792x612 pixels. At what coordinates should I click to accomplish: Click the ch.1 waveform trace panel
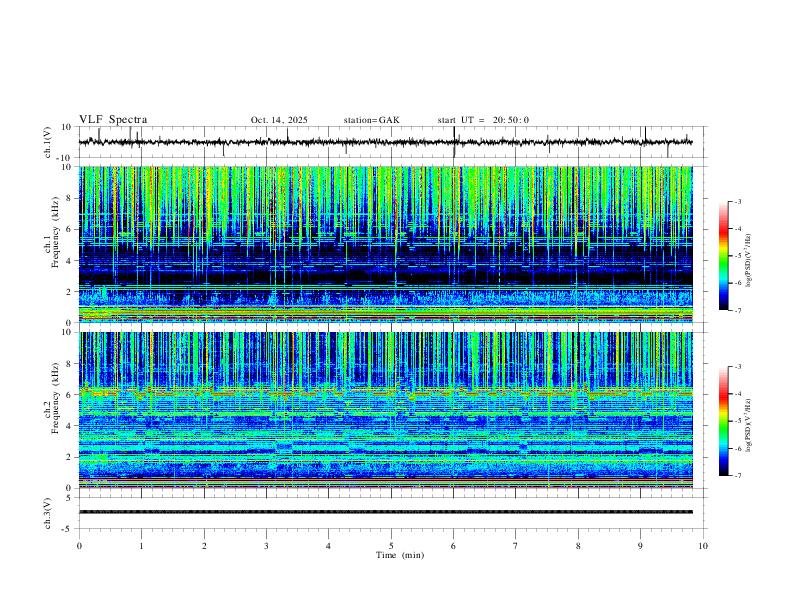(392, 142)
